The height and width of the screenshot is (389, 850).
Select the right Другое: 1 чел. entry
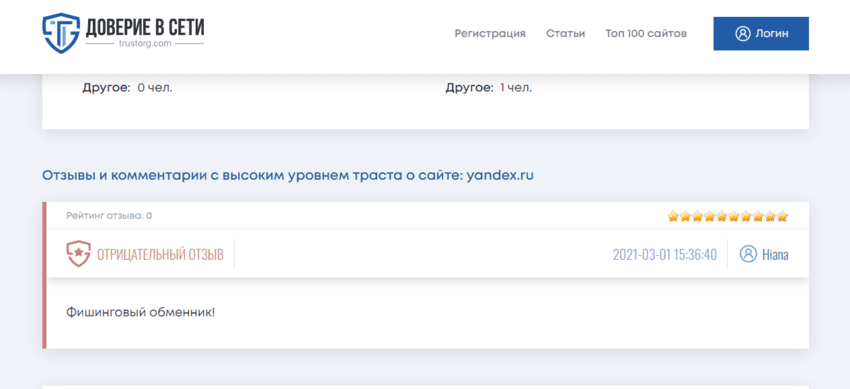click(x=489, y=88)
